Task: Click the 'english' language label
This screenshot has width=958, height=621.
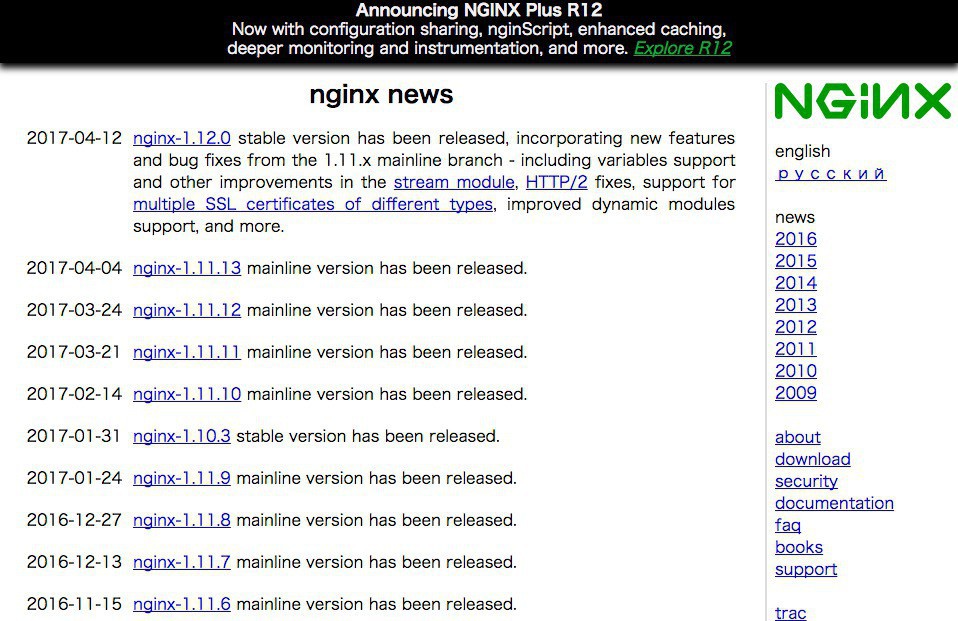Action: click(x=802, y=152)
